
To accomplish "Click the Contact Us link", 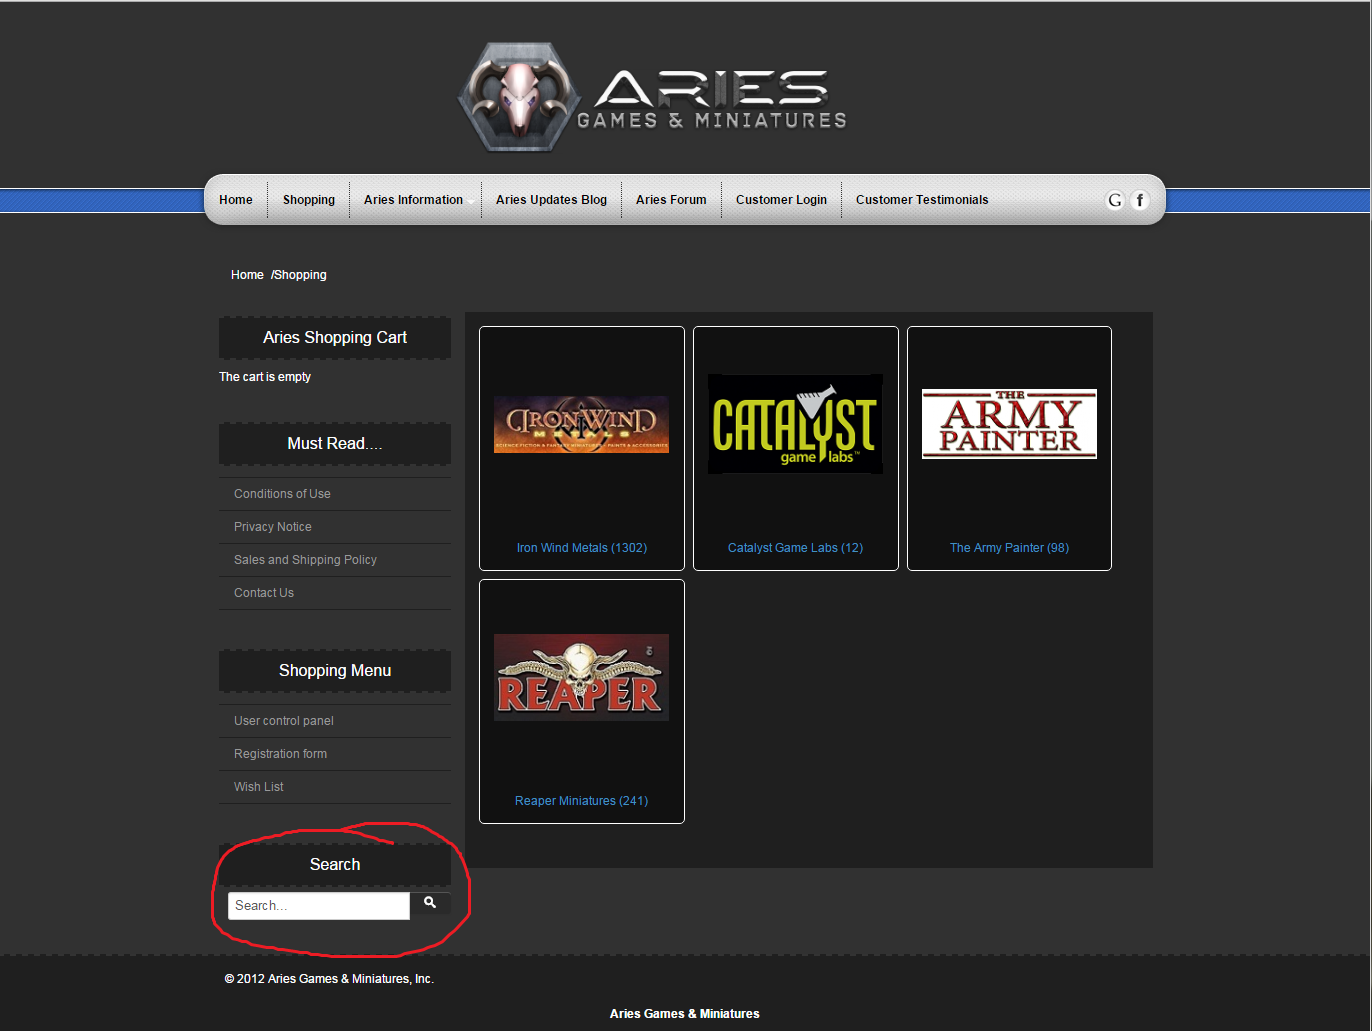I will coord(264,593).
